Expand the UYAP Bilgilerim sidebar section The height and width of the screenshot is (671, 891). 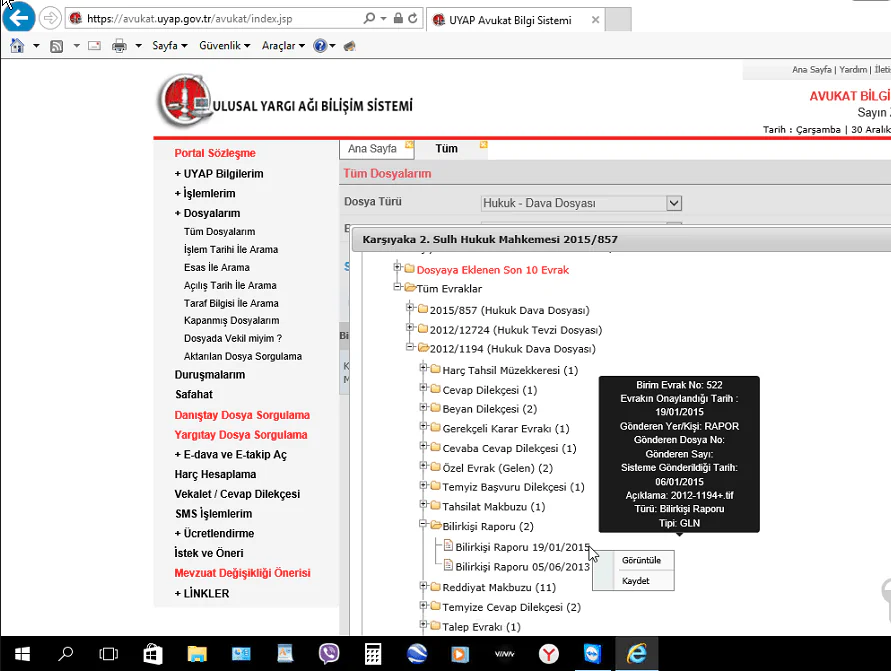point(219,174)
